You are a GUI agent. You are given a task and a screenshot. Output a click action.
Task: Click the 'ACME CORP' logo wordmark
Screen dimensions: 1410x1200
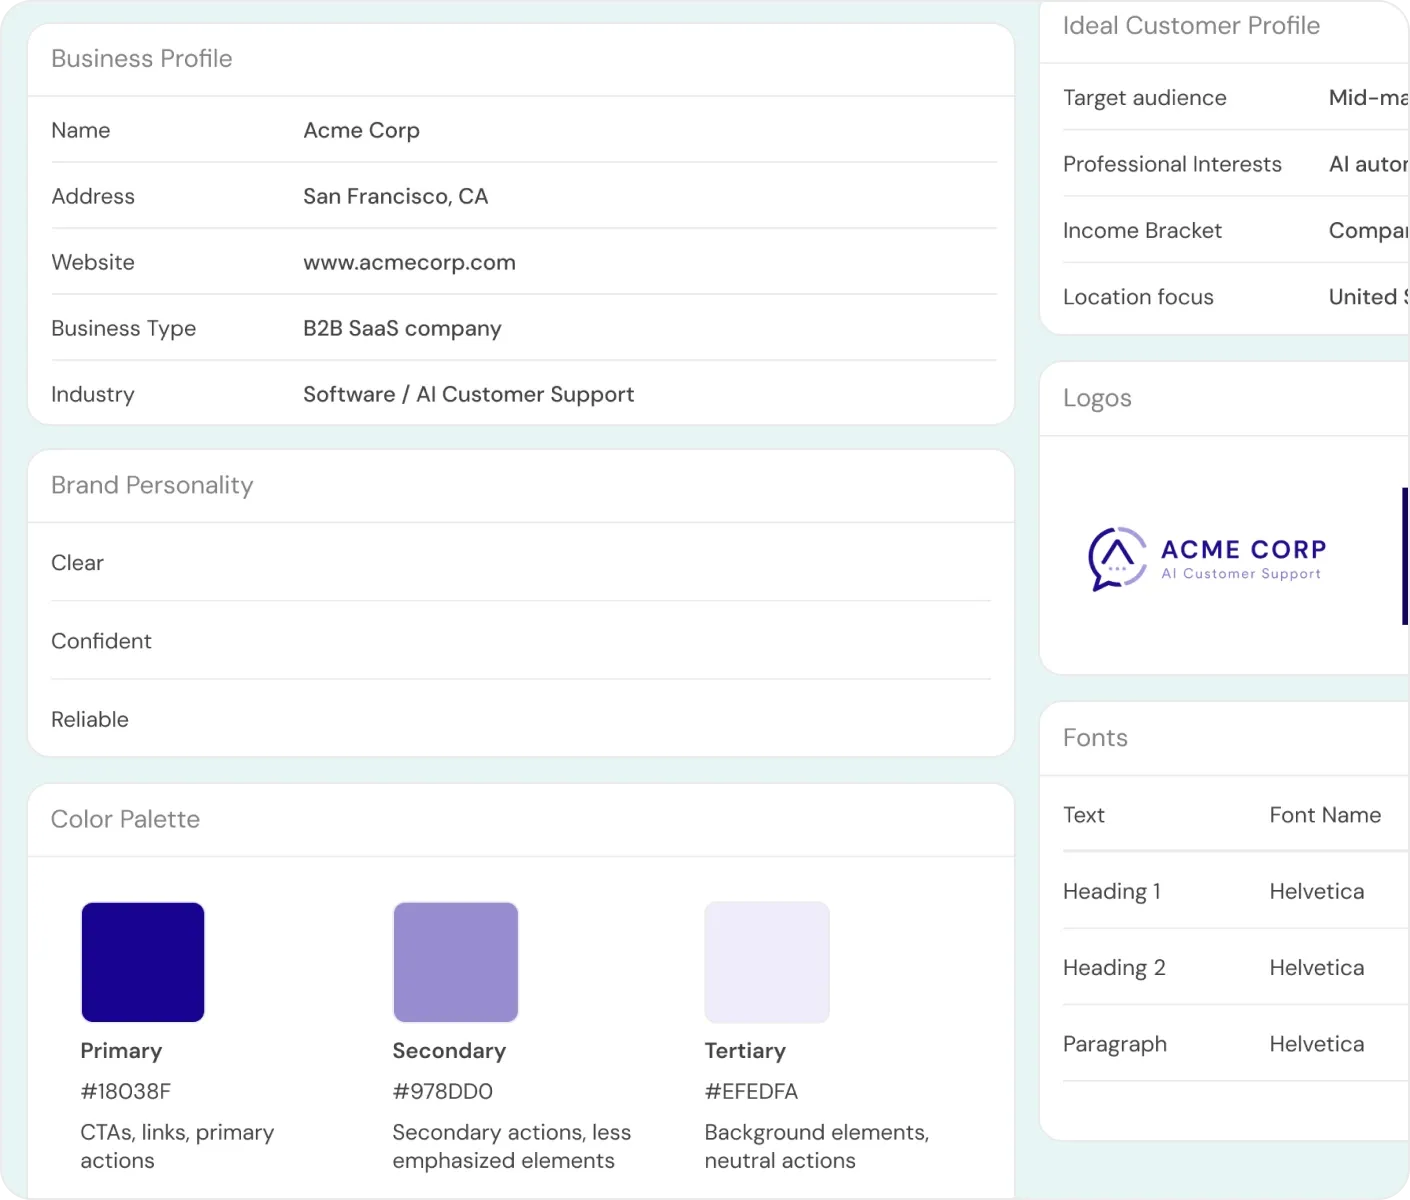click(x=1243, y=549)
